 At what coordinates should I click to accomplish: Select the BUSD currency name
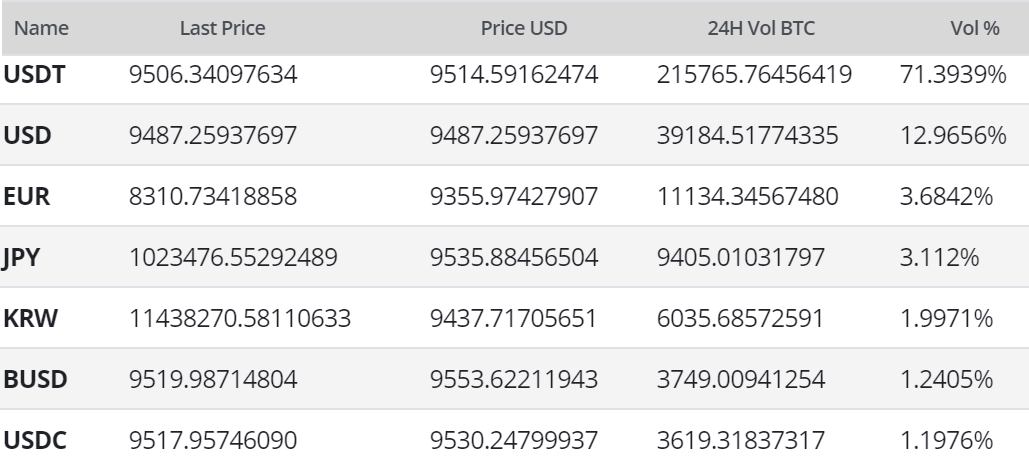point(35,379)
